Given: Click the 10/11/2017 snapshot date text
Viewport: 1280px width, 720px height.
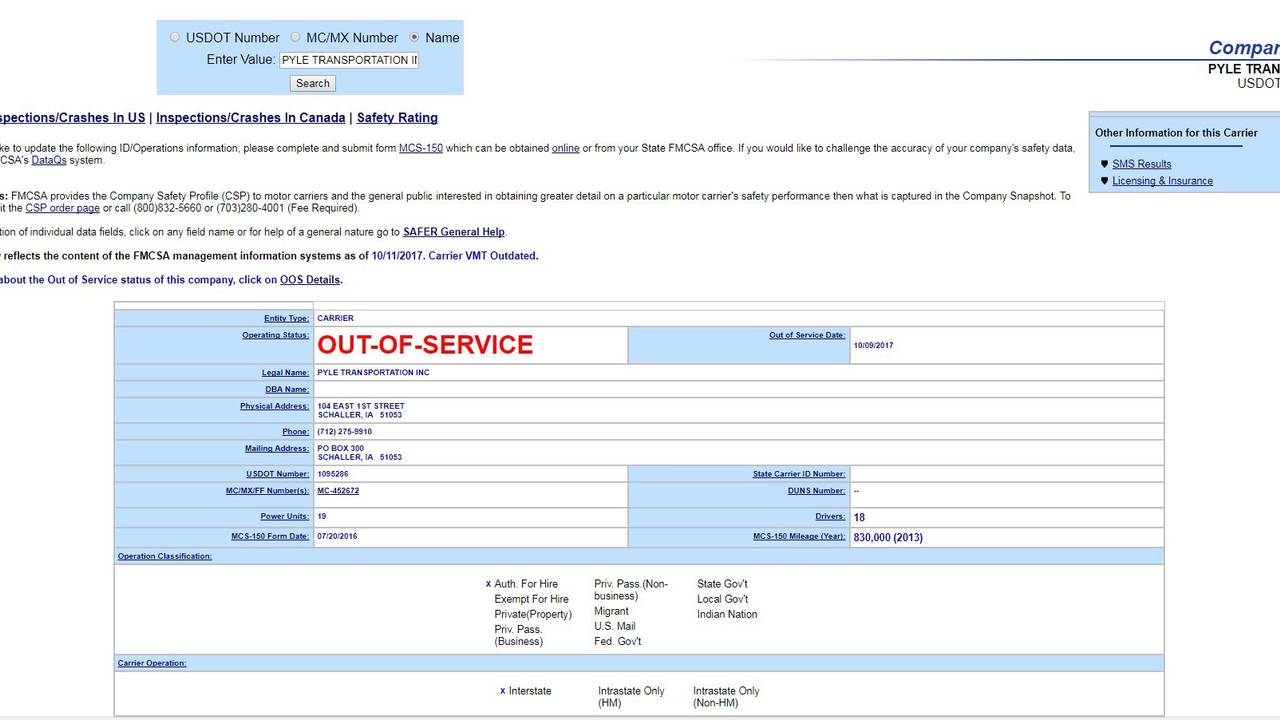Looking at the screenshot, I should tap(397, 256).
